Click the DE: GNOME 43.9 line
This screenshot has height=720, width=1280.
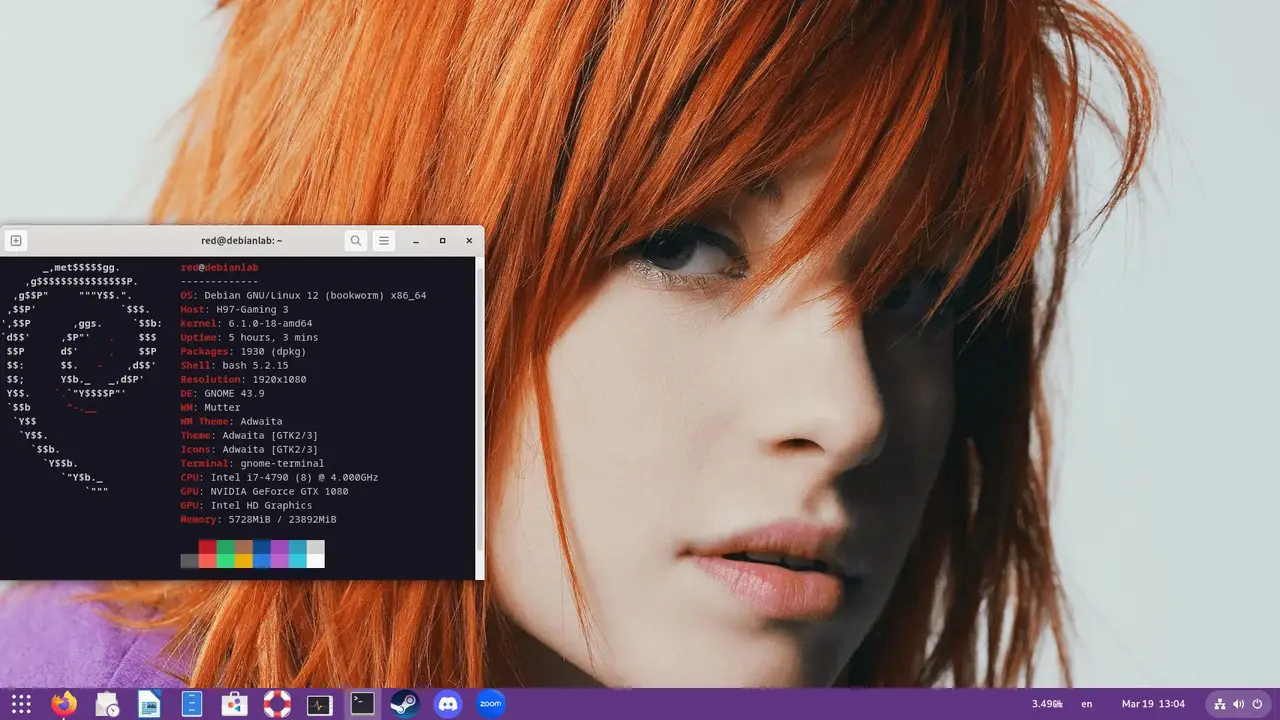pyautogui.click(x=222, y=394)
